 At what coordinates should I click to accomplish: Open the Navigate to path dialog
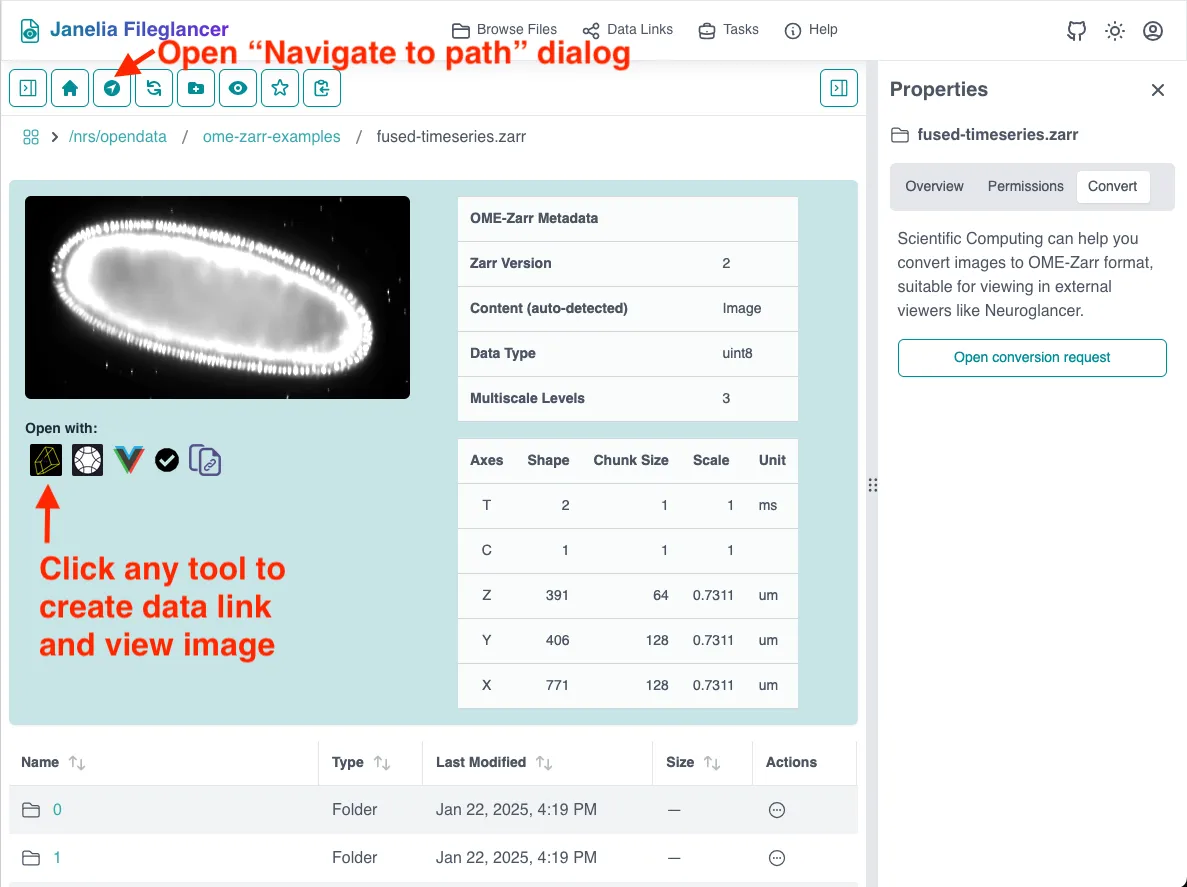[112, 88]
